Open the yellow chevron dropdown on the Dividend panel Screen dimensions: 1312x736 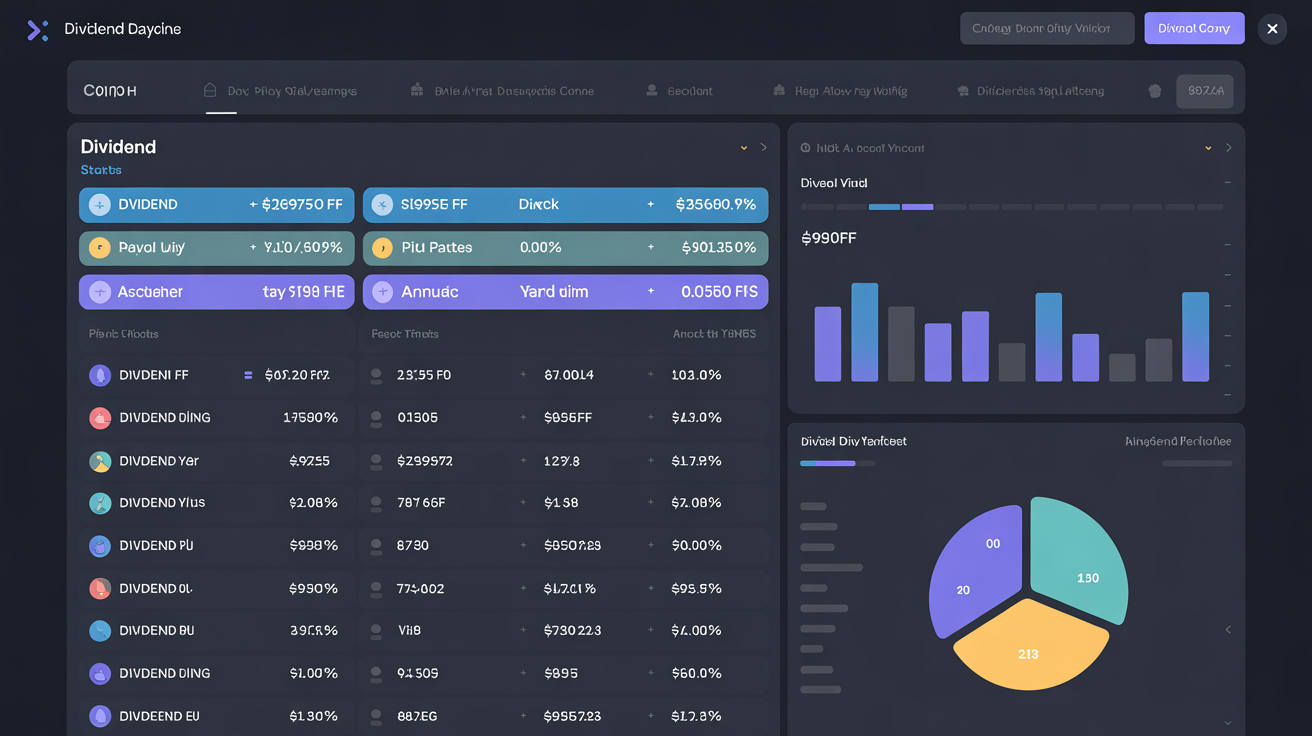[x=744, y=146]
